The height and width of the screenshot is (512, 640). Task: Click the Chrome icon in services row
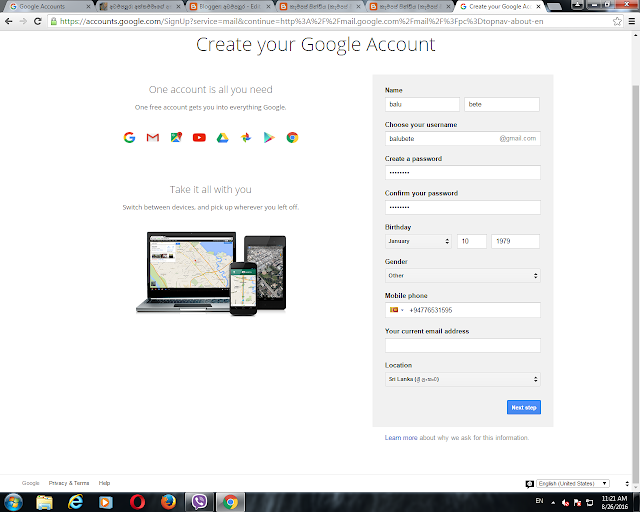[292, 138]
